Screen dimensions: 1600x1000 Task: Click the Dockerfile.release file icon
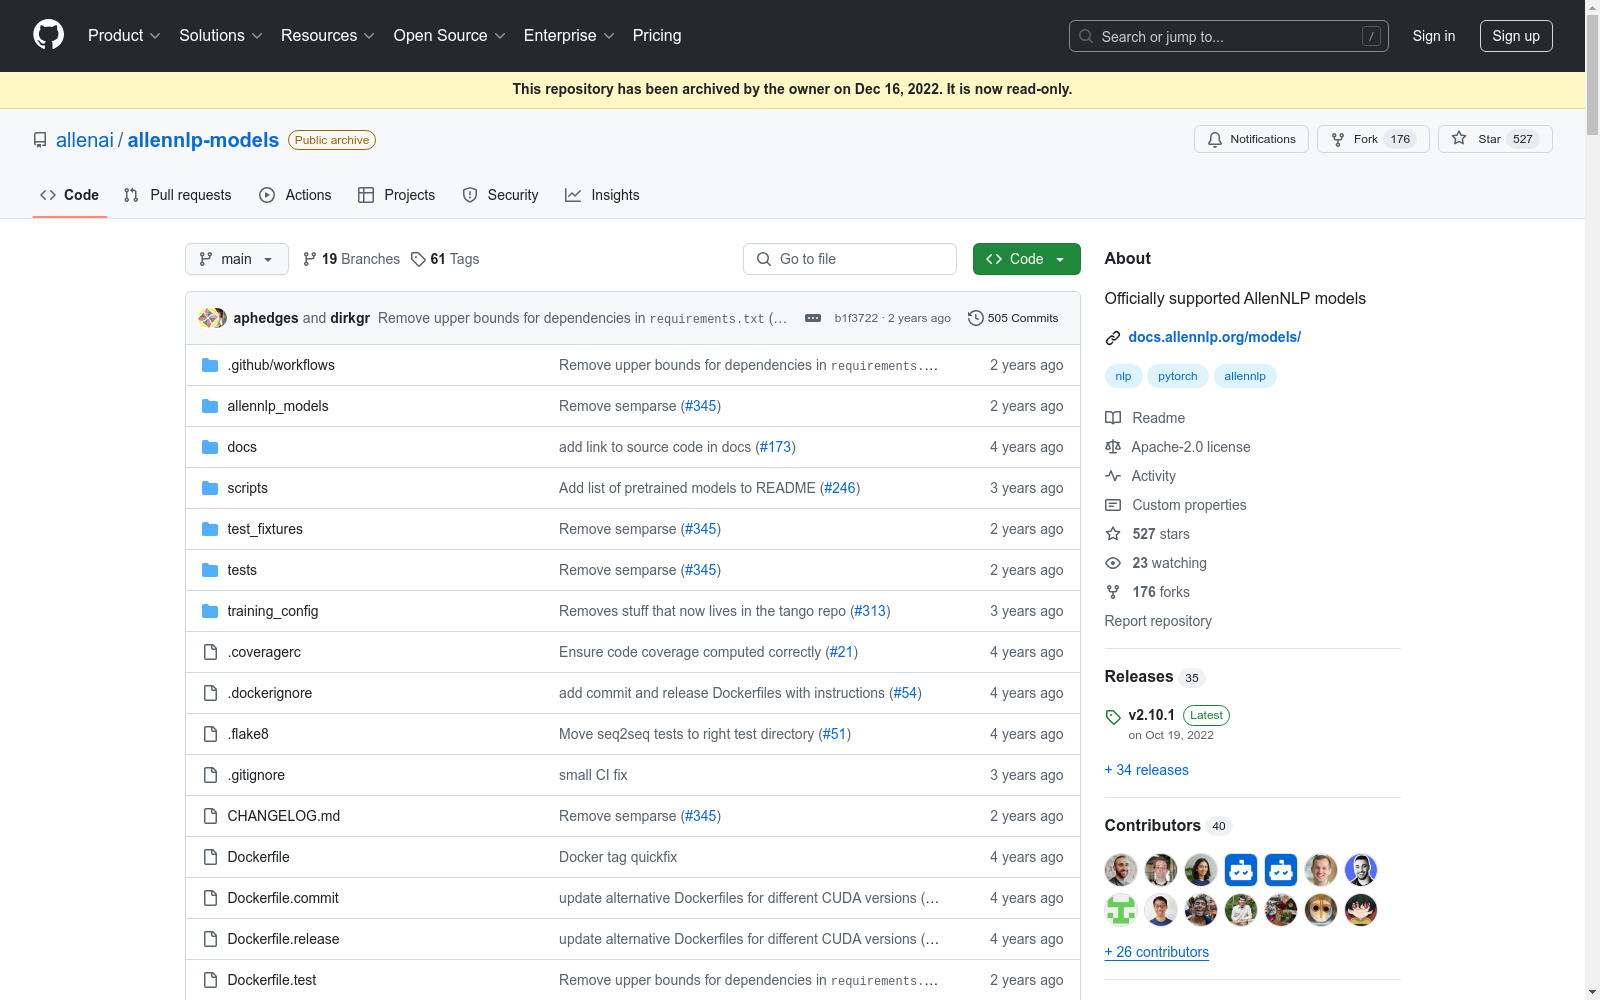tap(210, 939)
